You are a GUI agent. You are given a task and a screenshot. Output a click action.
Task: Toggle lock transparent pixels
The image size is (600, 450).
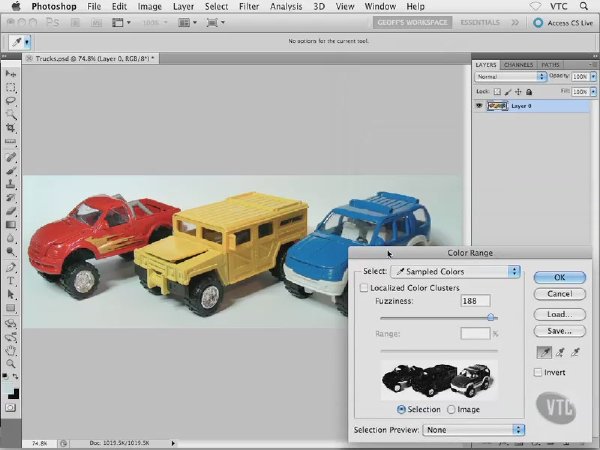[497, 92]
